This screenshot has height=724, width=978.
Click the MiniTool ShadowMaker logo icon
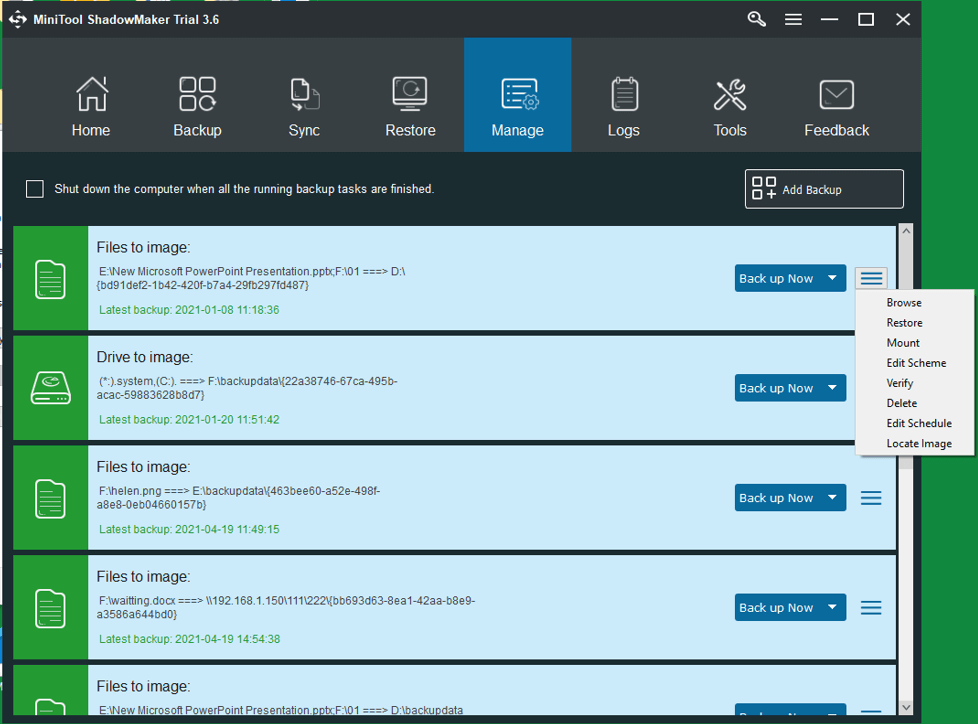pos(17,19)
